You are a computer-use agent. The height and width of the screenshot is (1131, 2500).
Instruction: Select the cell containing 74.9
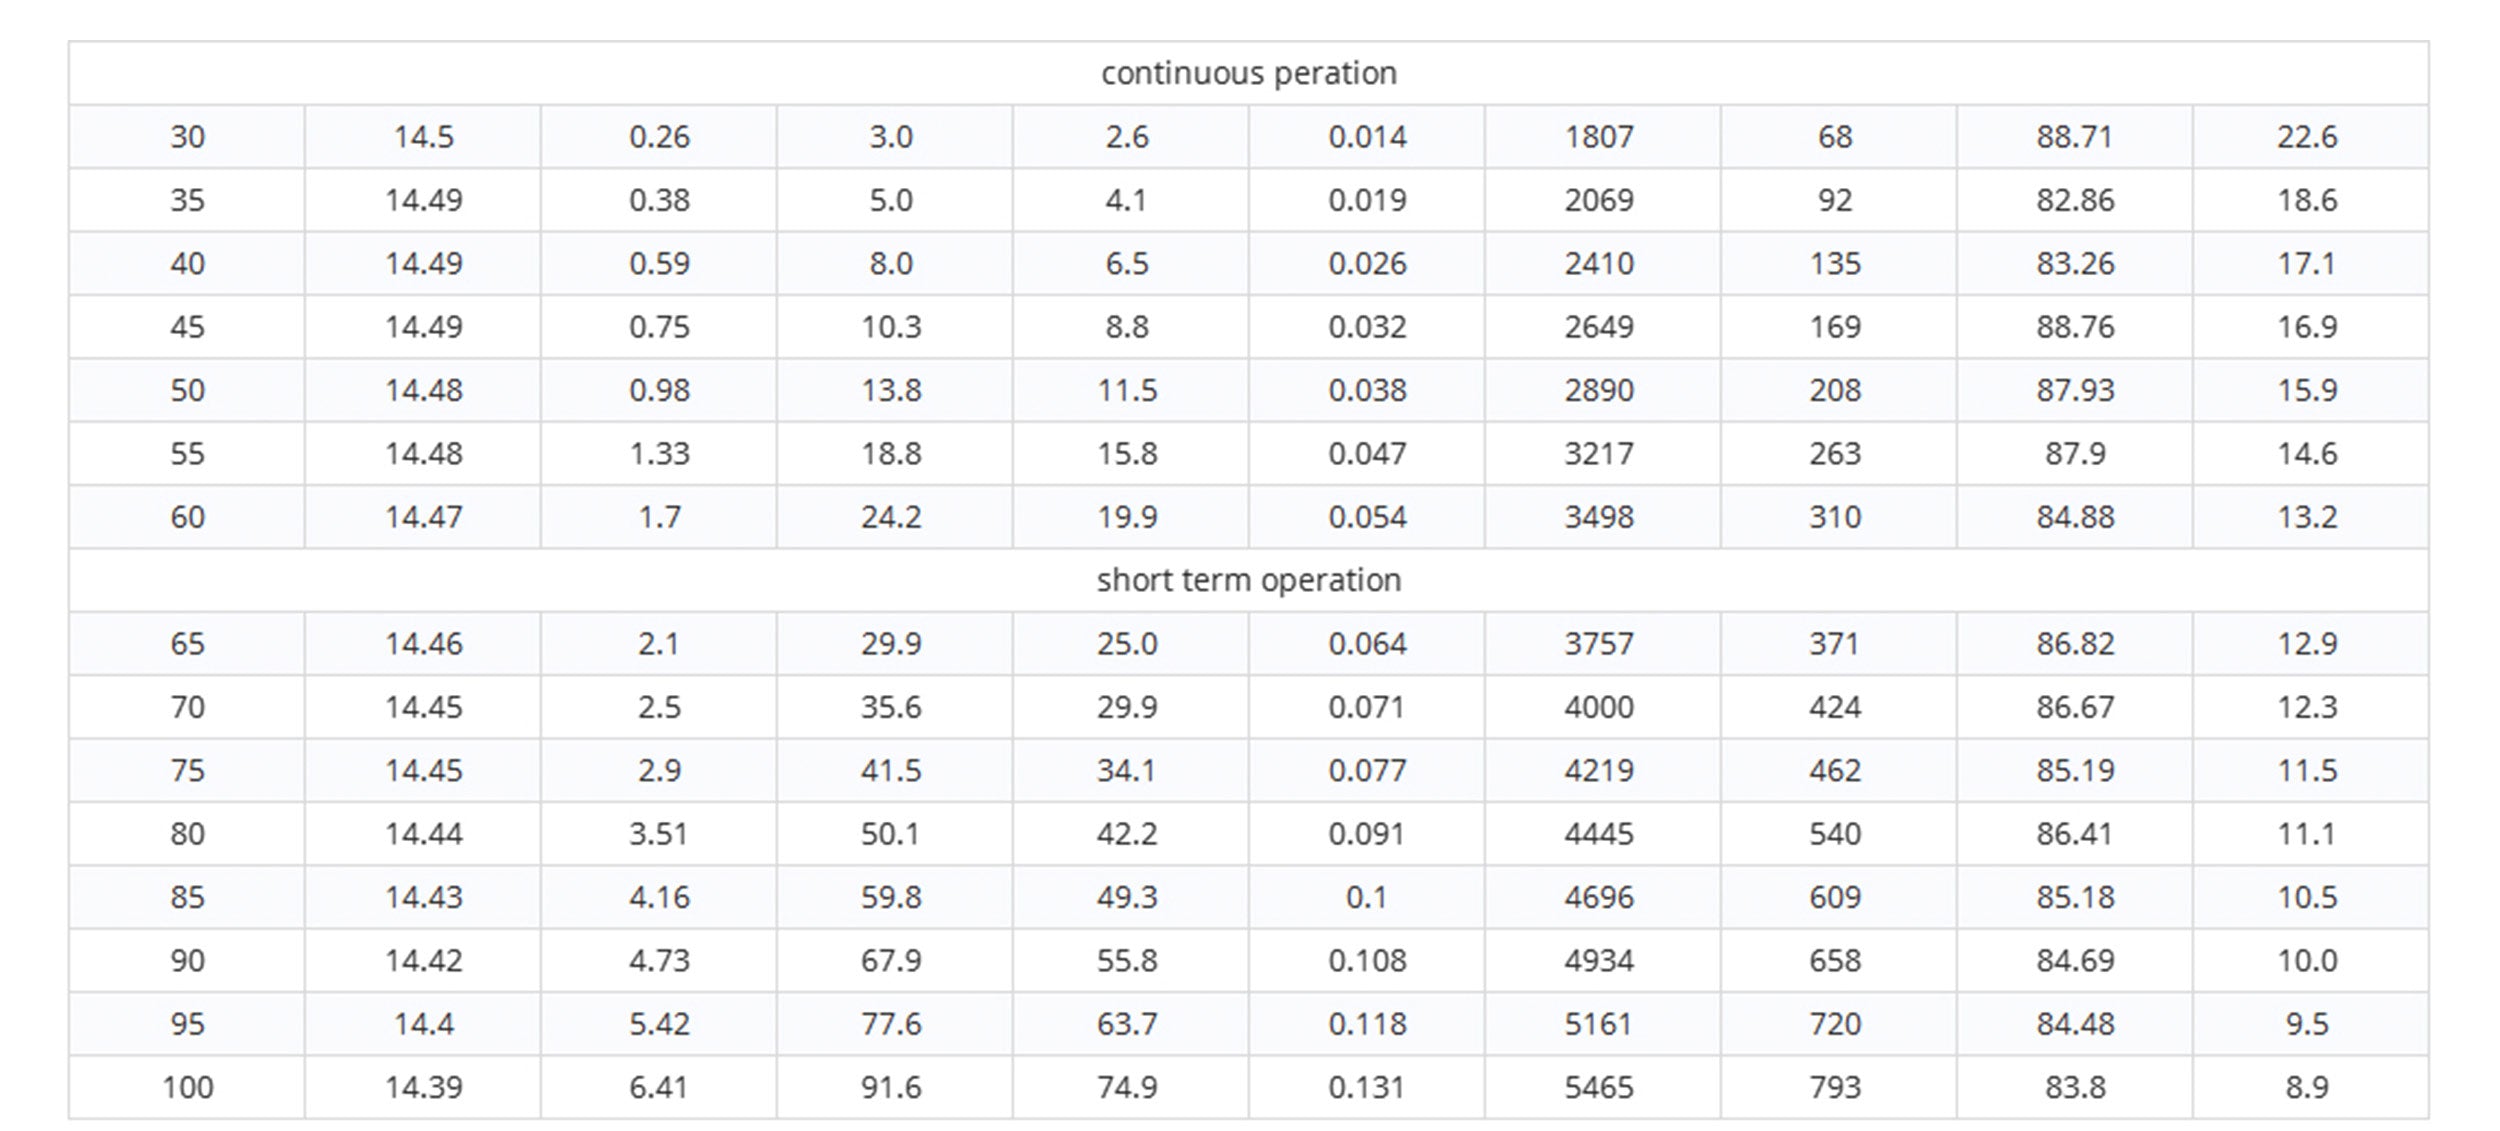[x=1127, y=1087]
